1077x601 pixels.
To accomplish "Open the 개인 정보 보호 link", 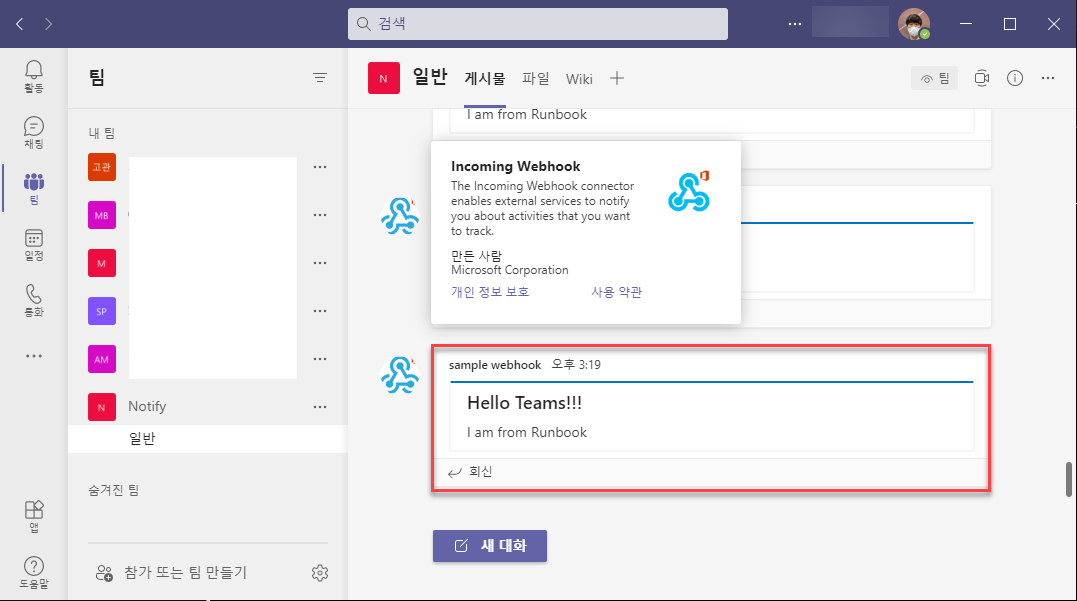I will tap(490, 292).
